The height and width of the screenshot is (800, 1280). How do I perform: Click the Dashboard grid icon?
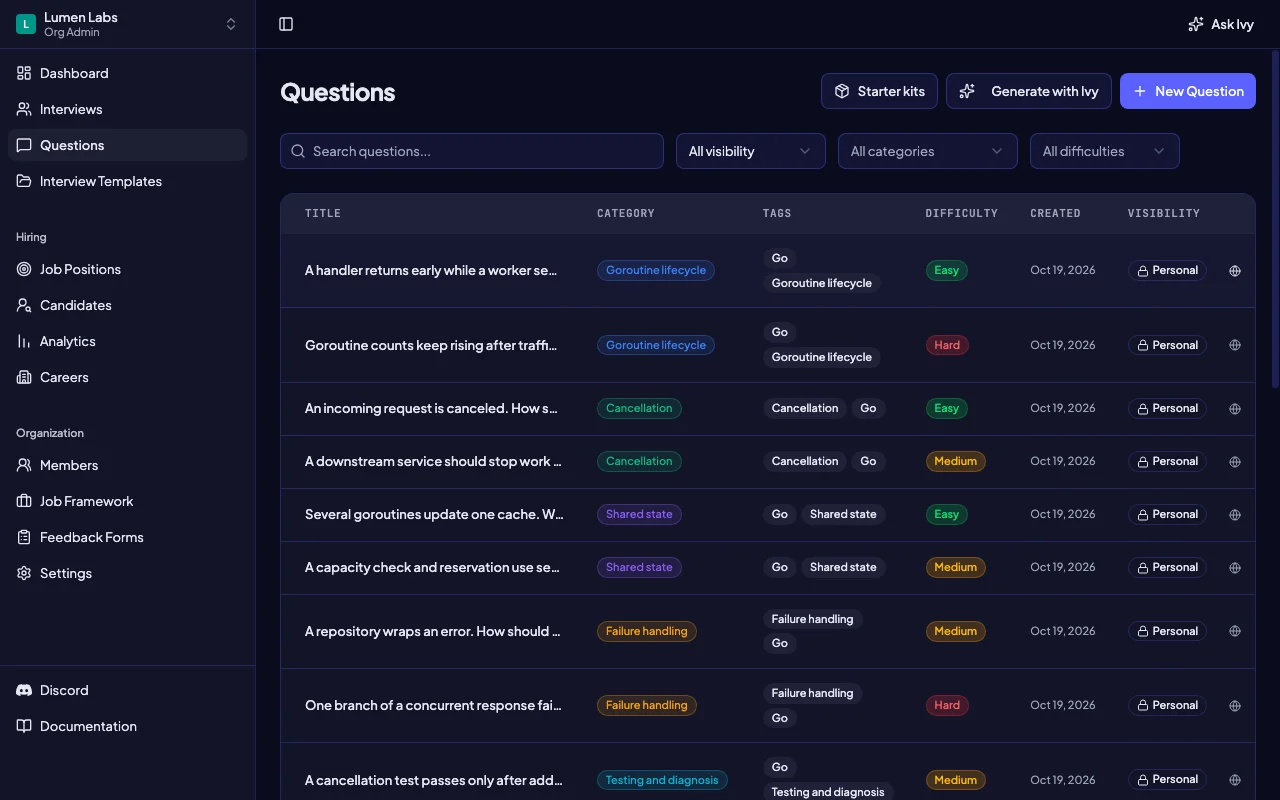pyautogui.click(x=24, y=73)
